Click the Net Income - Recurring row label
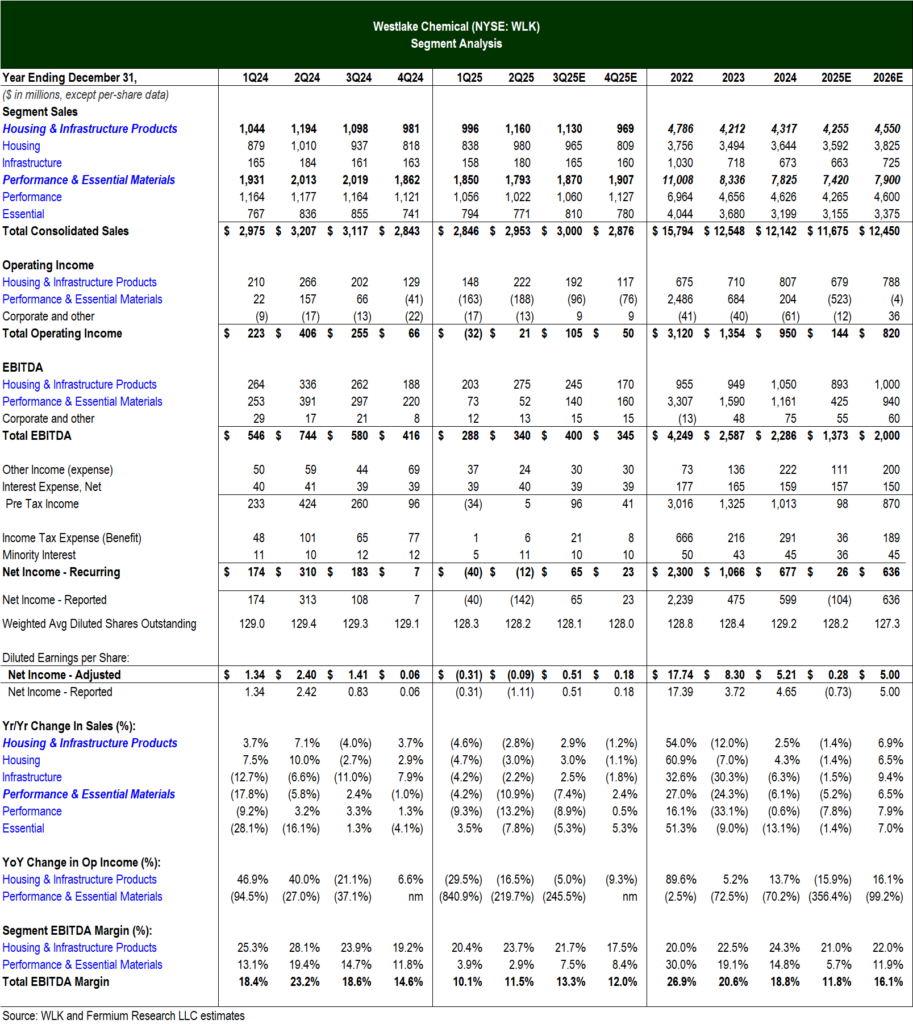Image resolution: width=913 pixels, height=1024 pixels. pyautogui.click(x=61, y=572)
